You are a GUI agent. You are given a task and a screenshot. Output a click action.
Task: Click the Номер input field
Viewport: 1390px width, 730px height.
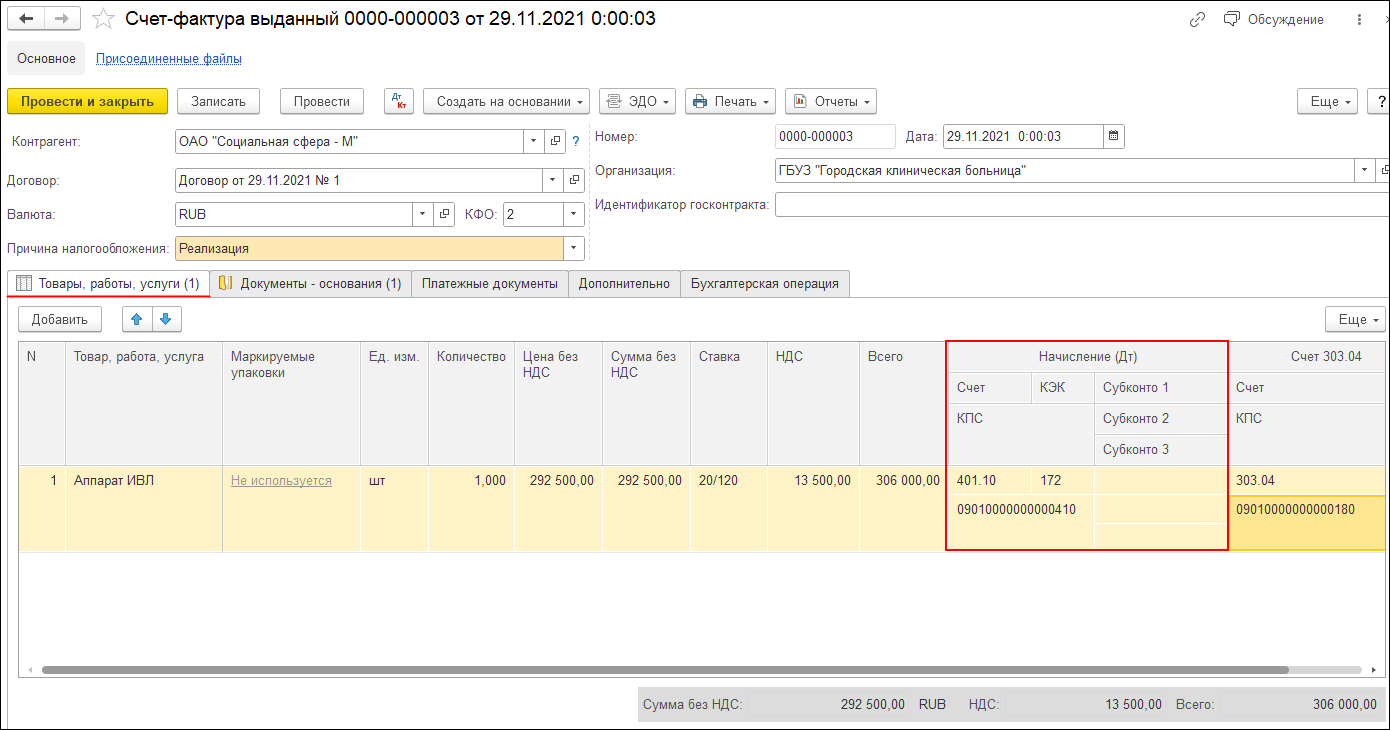(835, 136)
